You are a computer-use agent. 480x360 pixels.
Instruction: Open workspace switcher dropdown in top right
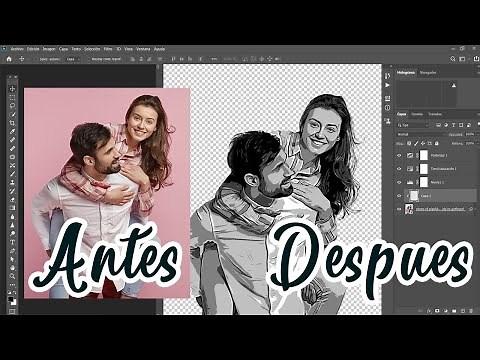pyautogui.click(x=463, y=59)
